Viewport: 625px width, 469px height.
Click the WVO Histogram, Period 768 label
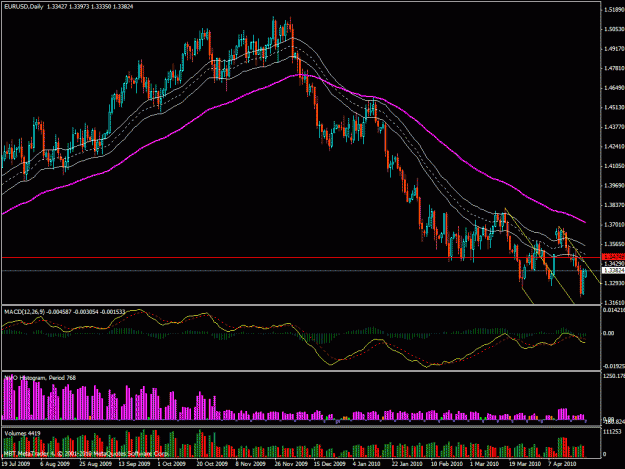point(40,378)
